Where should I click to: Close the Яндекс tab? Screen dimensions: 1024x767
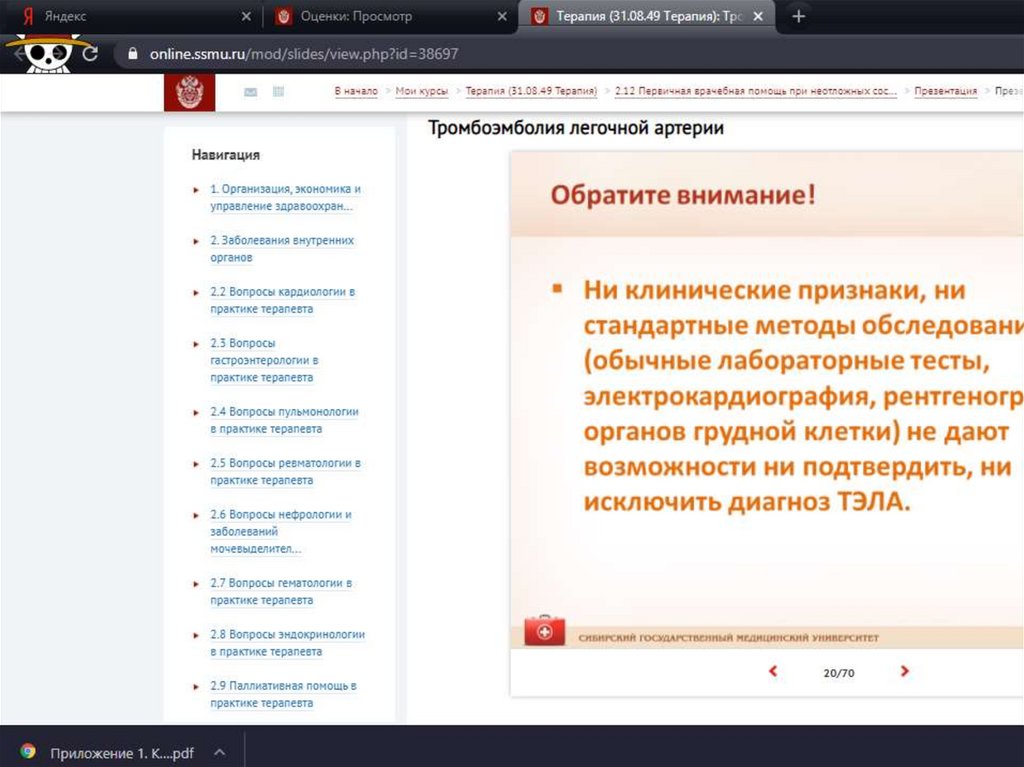coord(247,17)
